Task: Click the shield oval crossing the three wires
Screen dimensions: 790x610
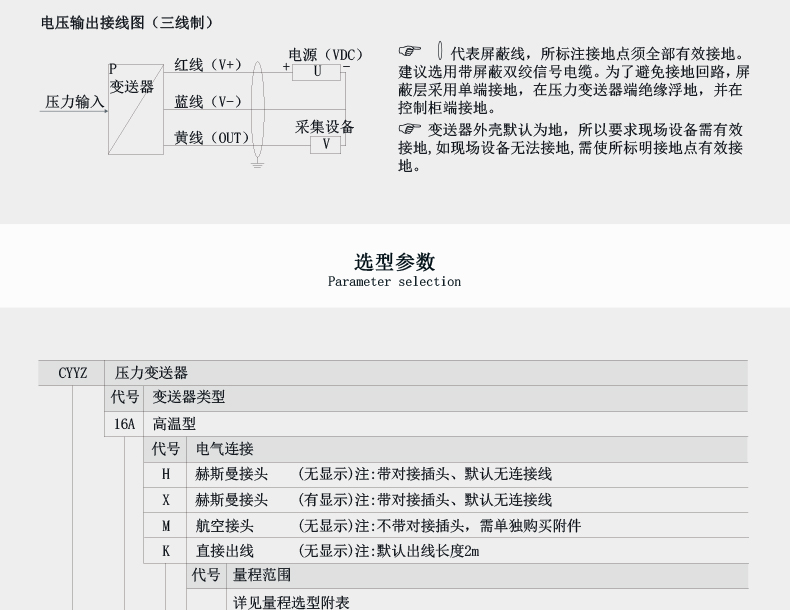Action: point(257,108)
